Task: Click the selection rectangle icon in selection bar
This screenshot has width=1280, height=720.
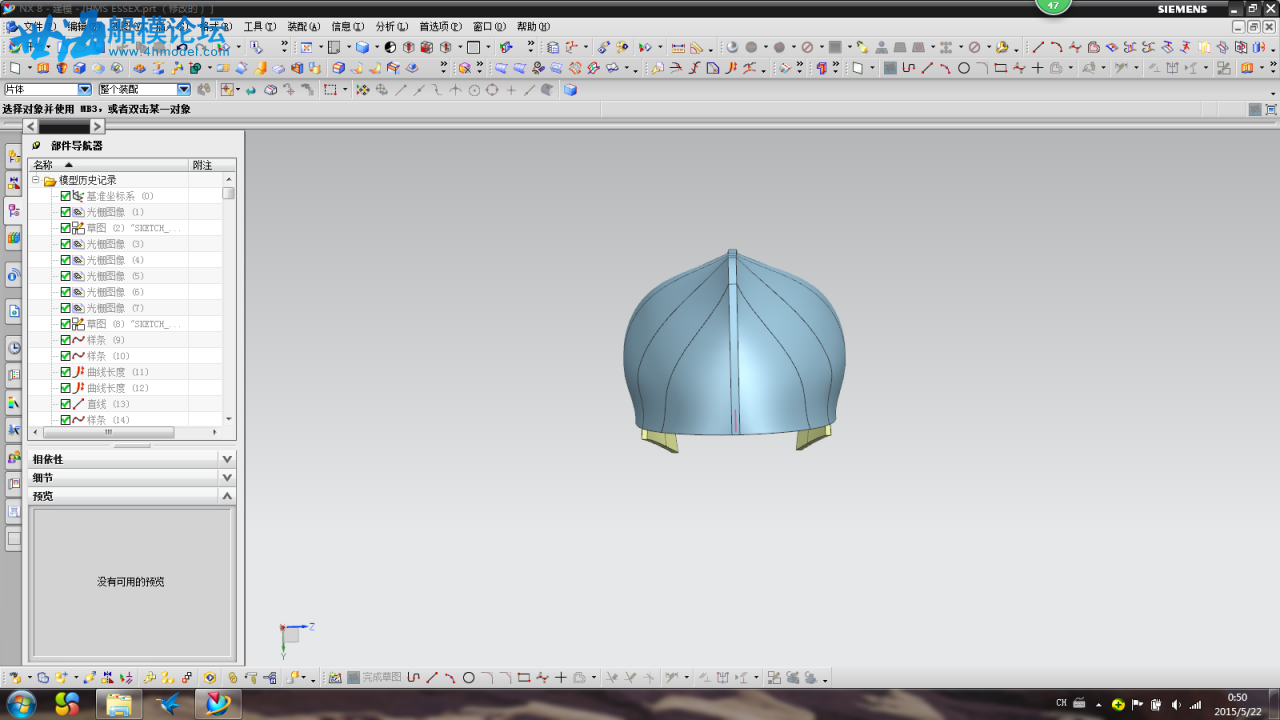Action: coord(330,90)
